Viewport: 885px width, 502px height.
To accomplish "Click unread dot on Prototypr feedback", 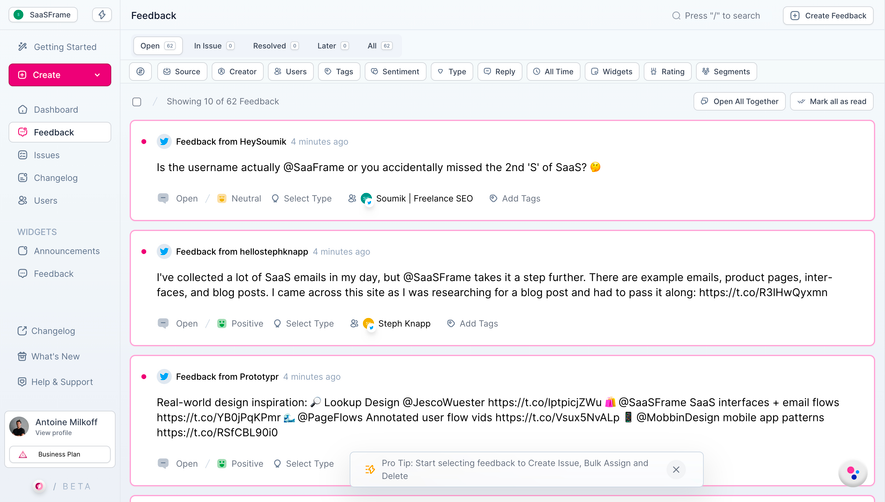I will [x=144, y=377].
